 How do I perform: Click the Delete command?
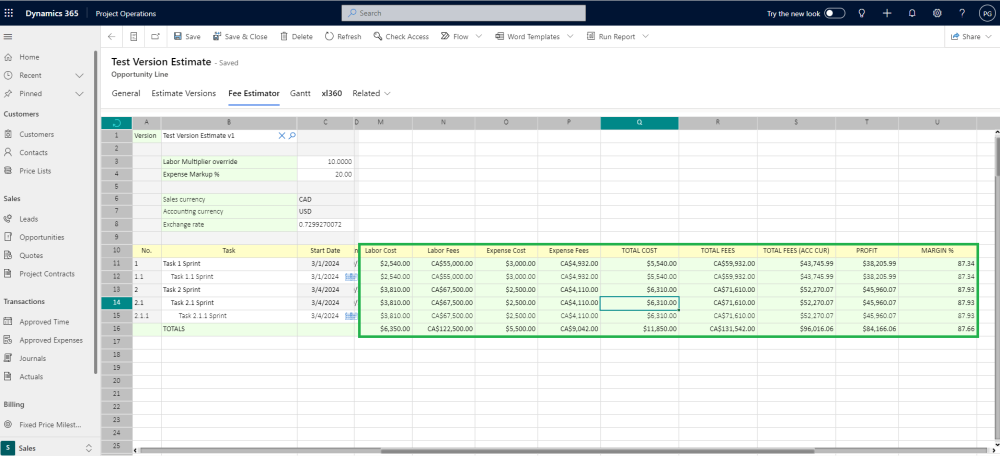(297, 37)
